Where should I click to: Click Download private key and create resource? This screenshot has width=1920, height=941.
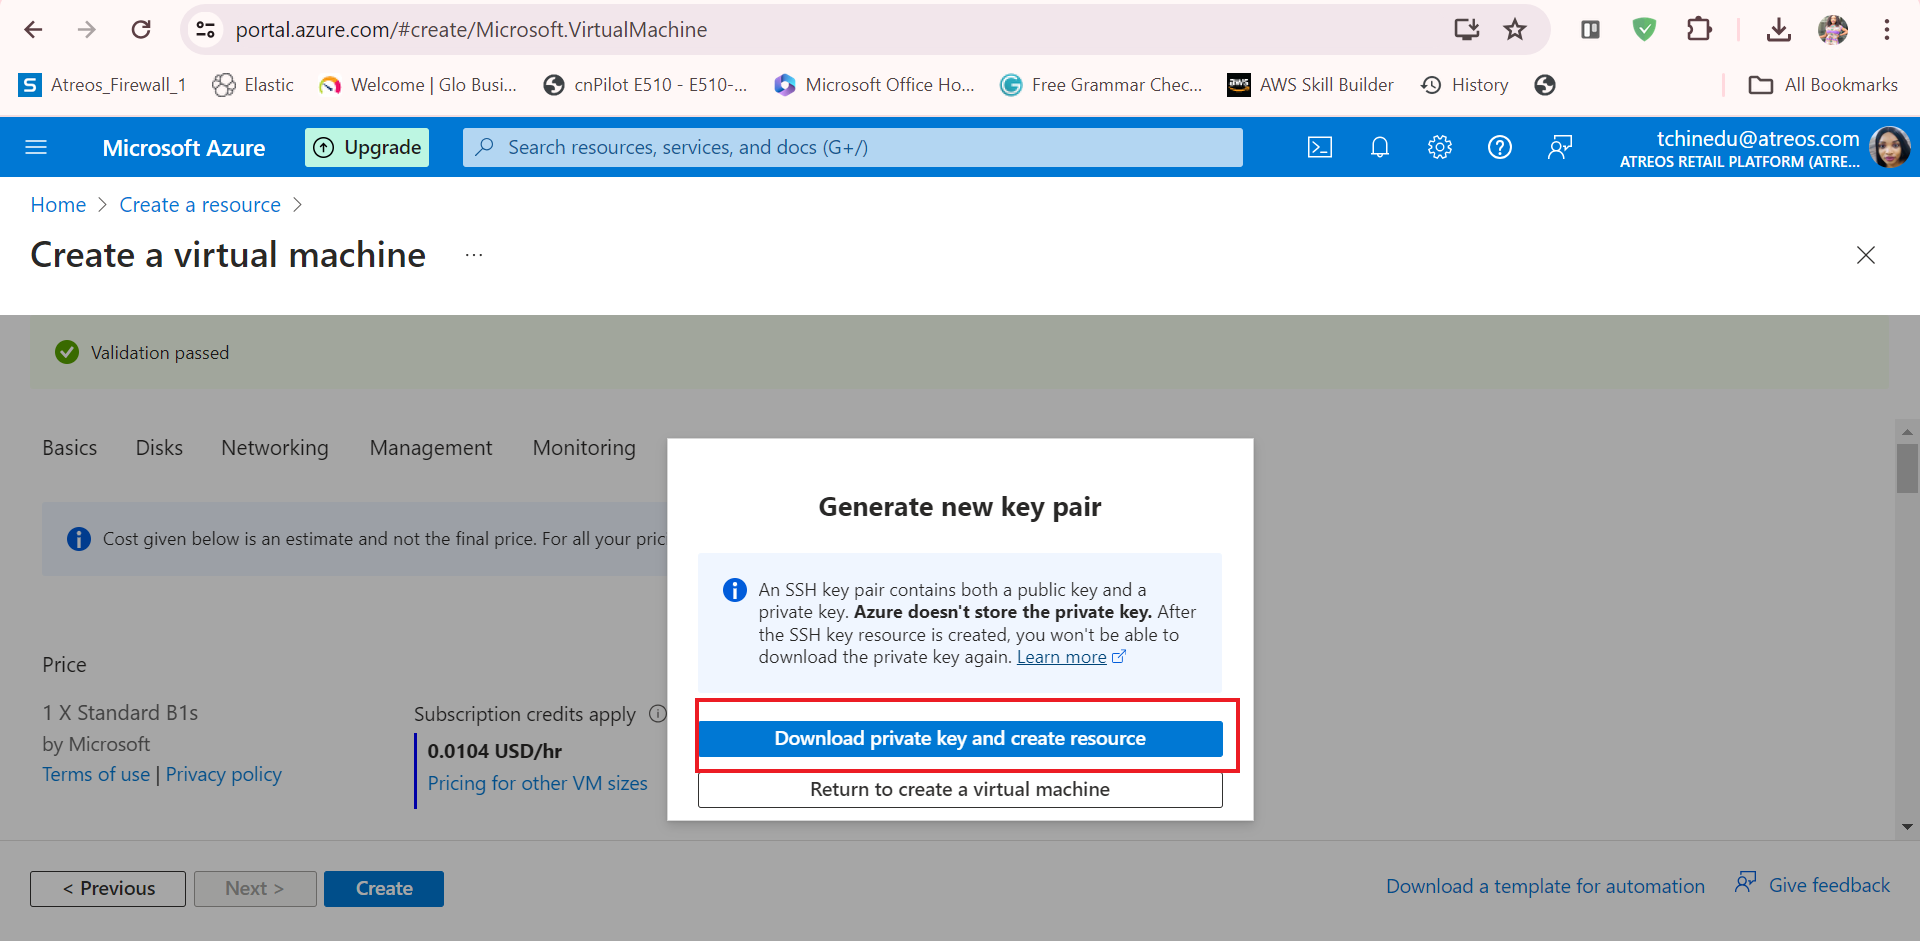click(x=960, y=739)
